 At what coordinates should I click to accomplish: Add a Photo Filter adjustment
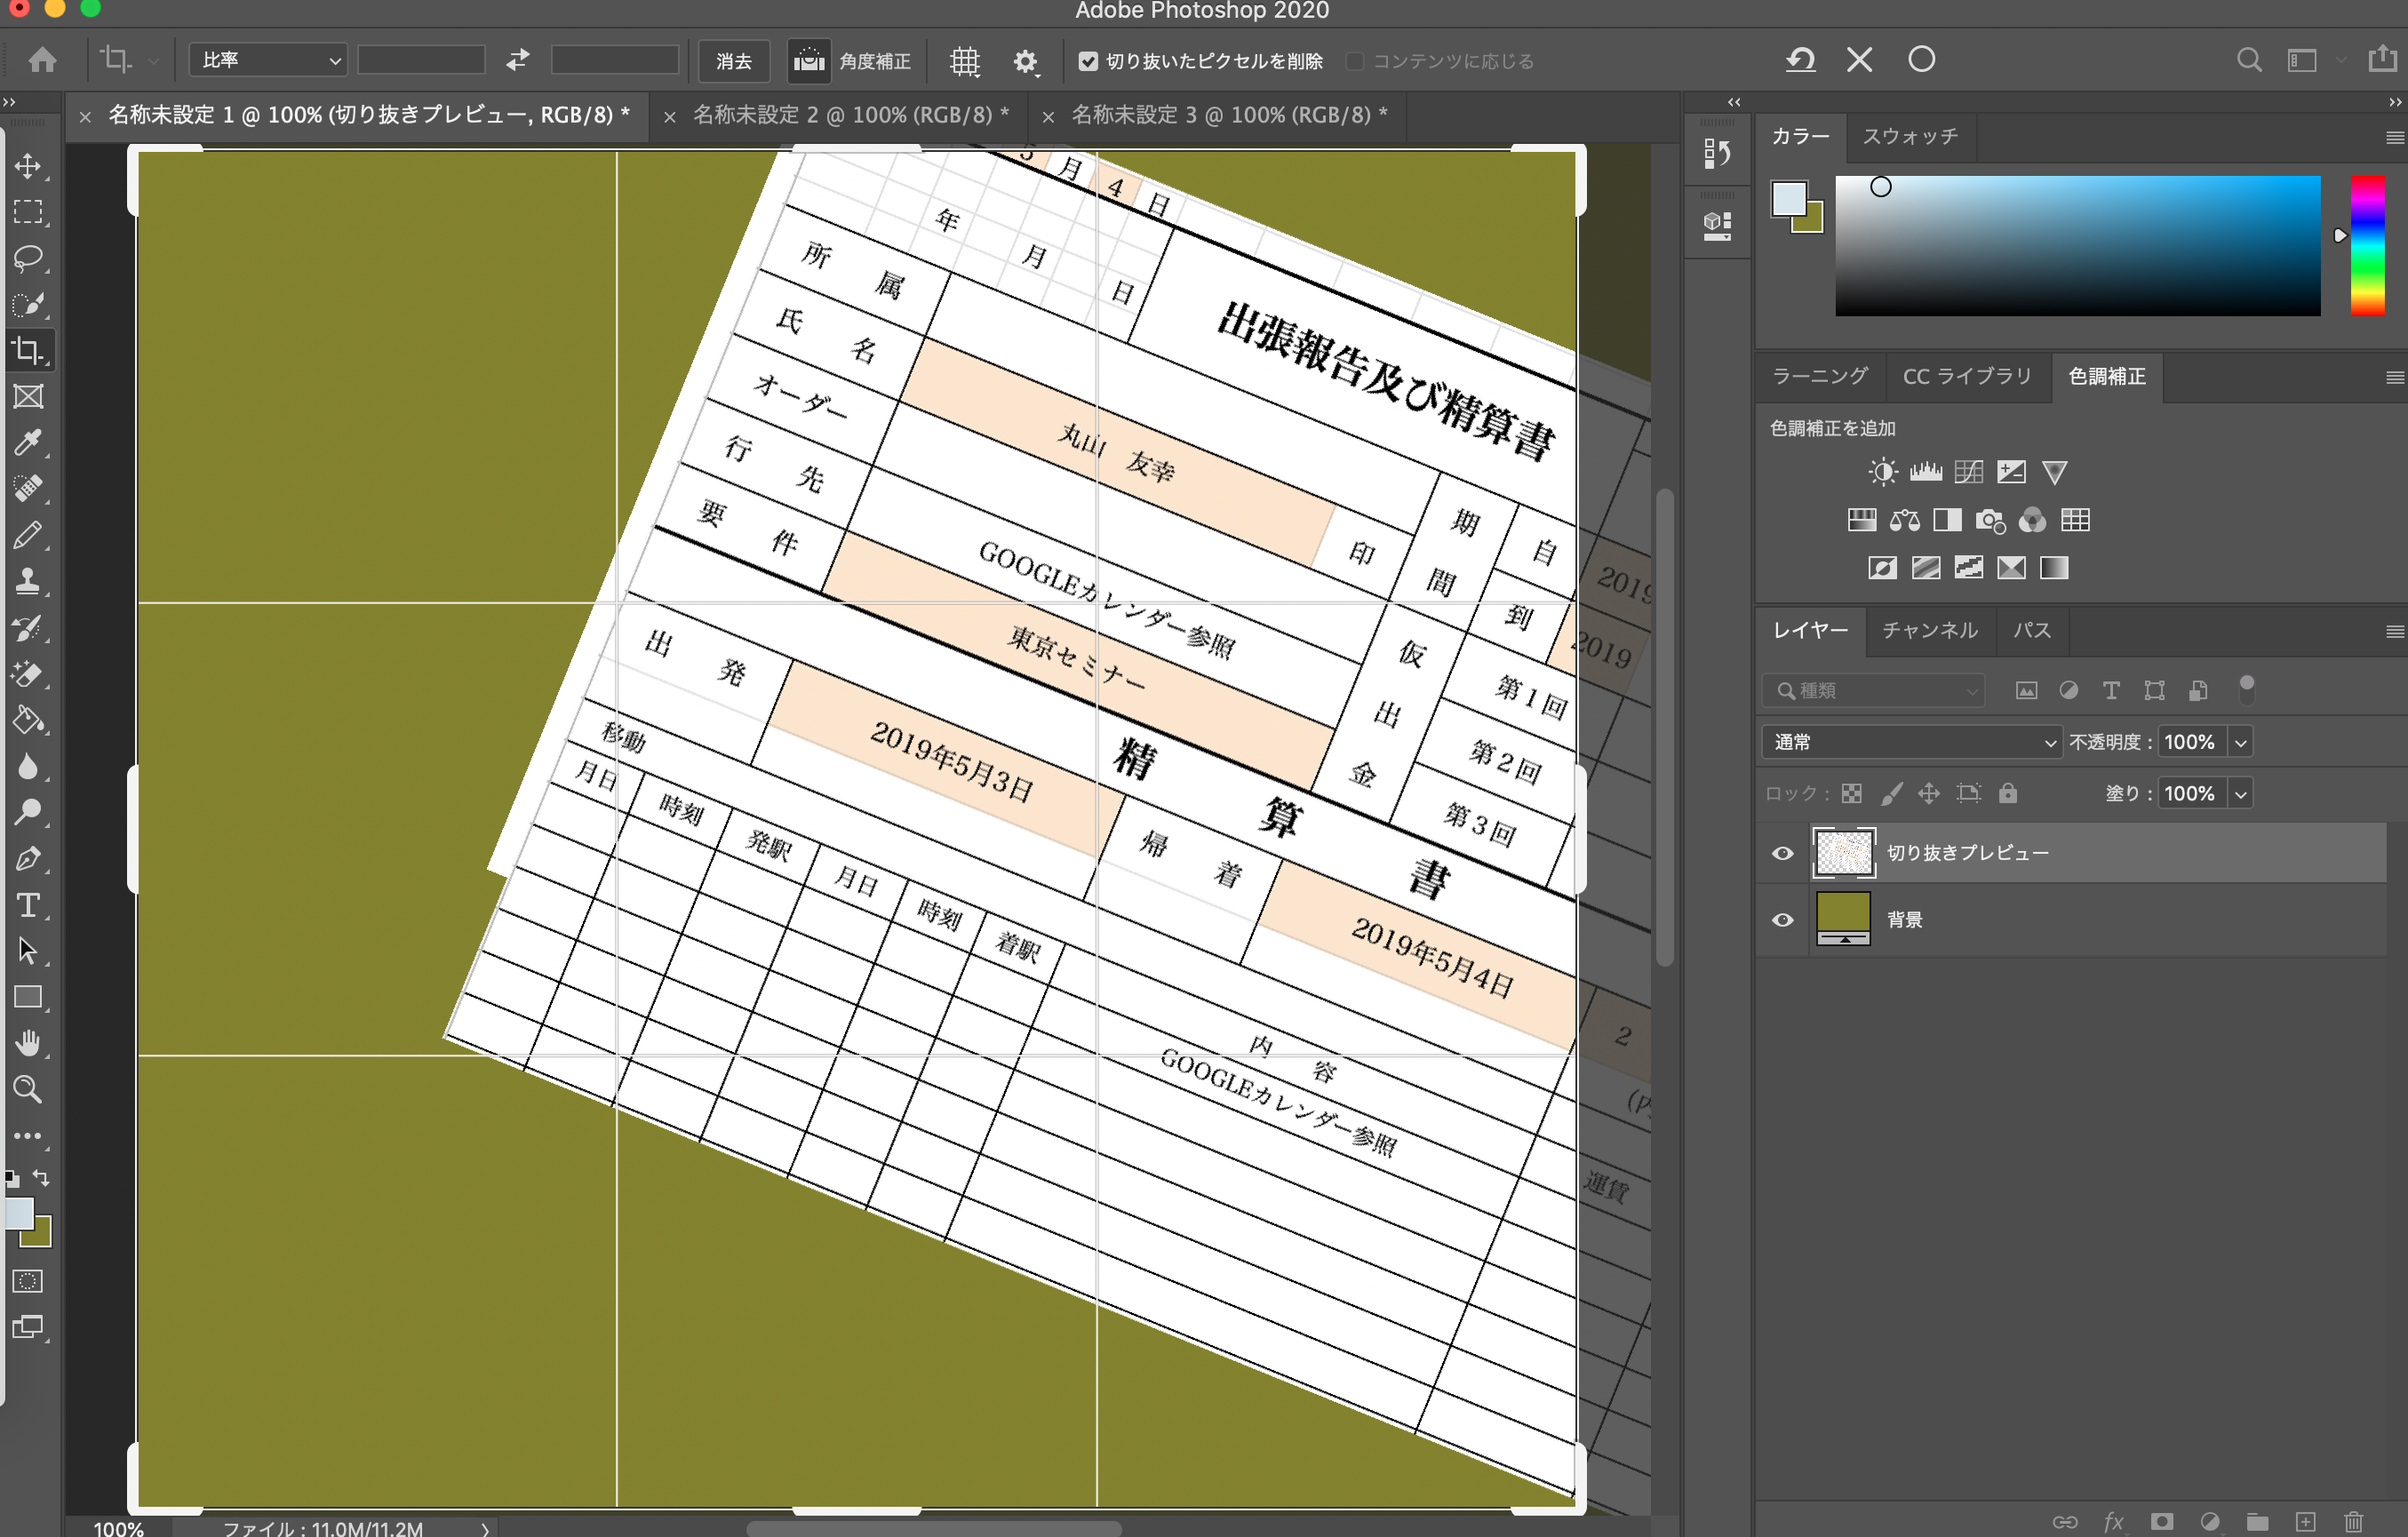[x=1990, y=520]
